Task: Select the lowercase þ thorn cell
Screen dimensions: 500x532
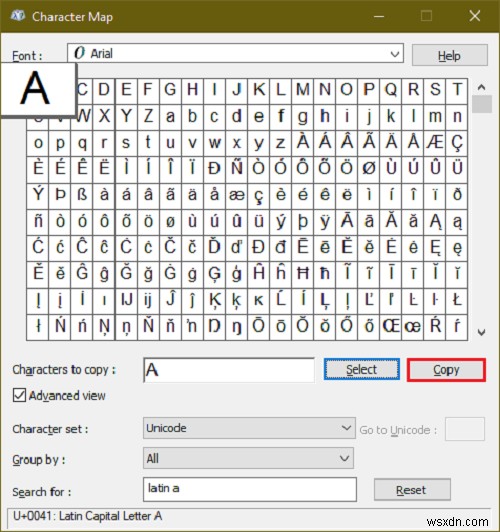Action: pos(303,222)
